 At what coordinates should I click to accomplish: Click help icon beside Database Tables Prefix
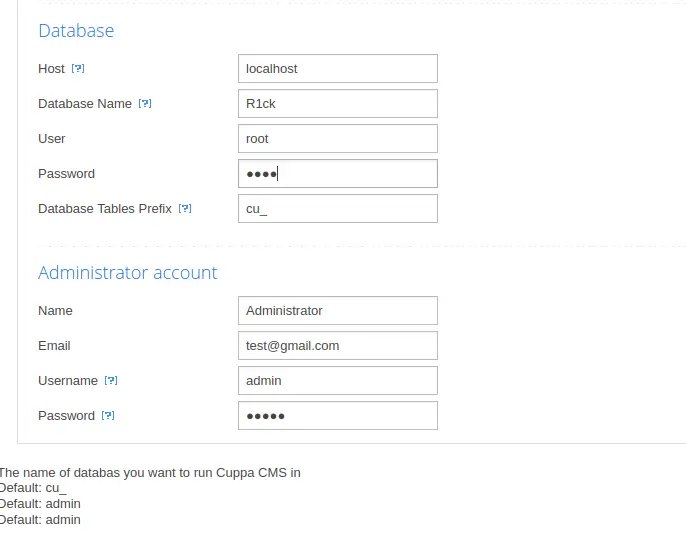coord(185,209)
